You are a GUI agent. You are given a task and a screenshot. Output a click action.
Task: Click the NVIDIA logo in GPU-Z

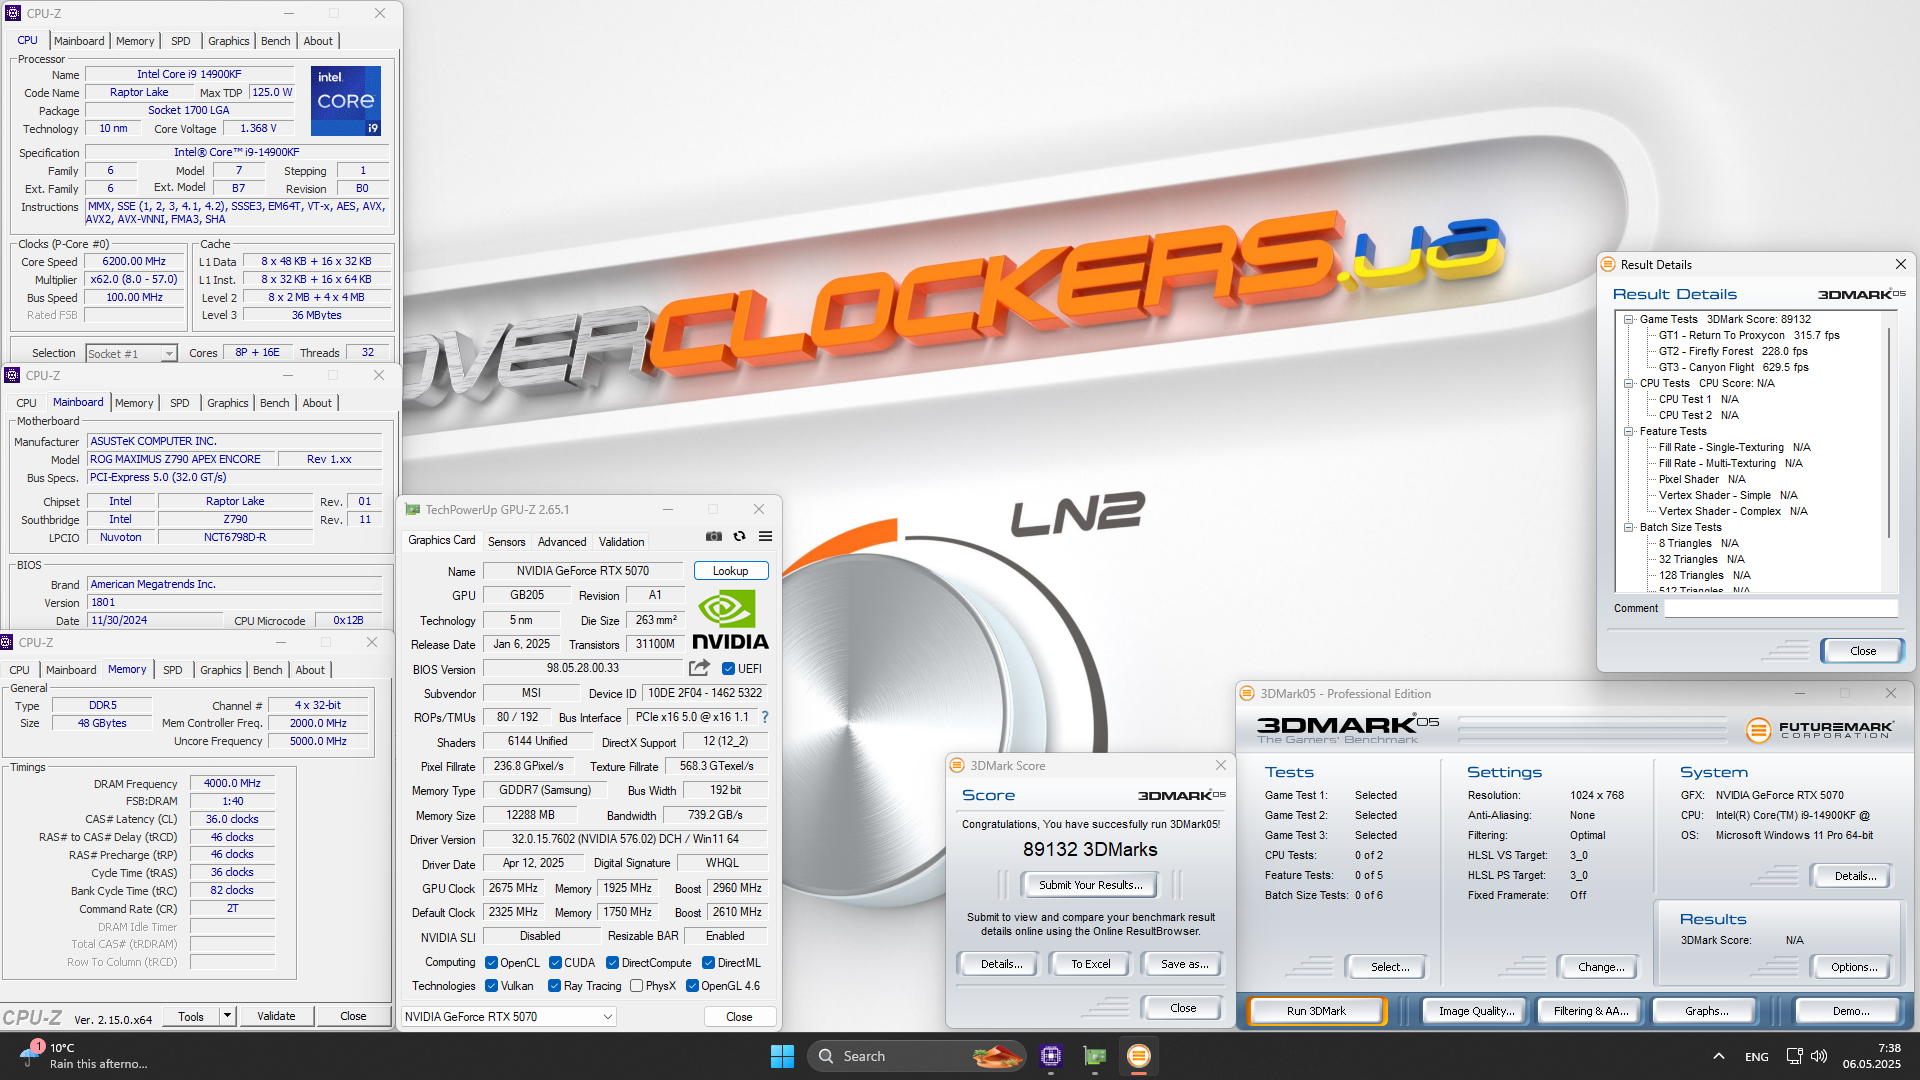pos(730,620)
